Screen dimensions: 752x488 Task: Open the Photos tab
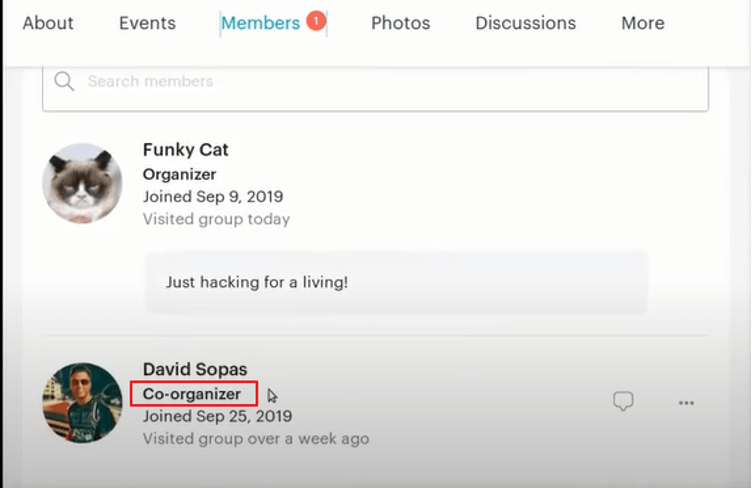tap(400, 23)
